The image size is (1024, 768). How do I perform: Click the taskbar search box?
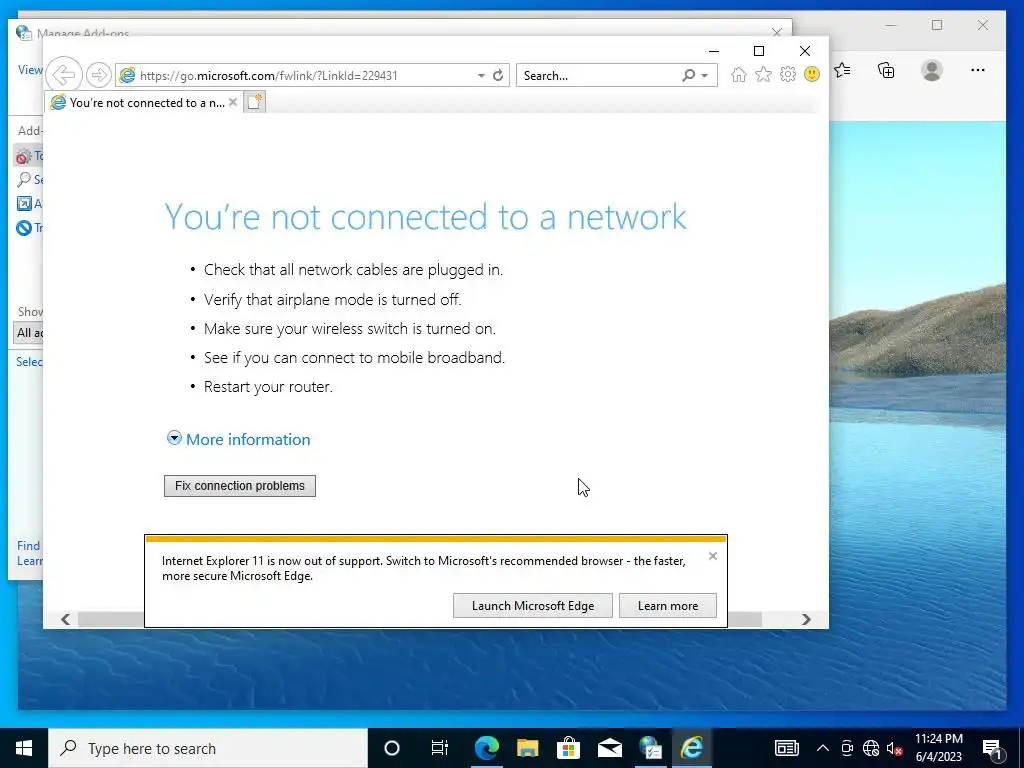click(208, 748)
